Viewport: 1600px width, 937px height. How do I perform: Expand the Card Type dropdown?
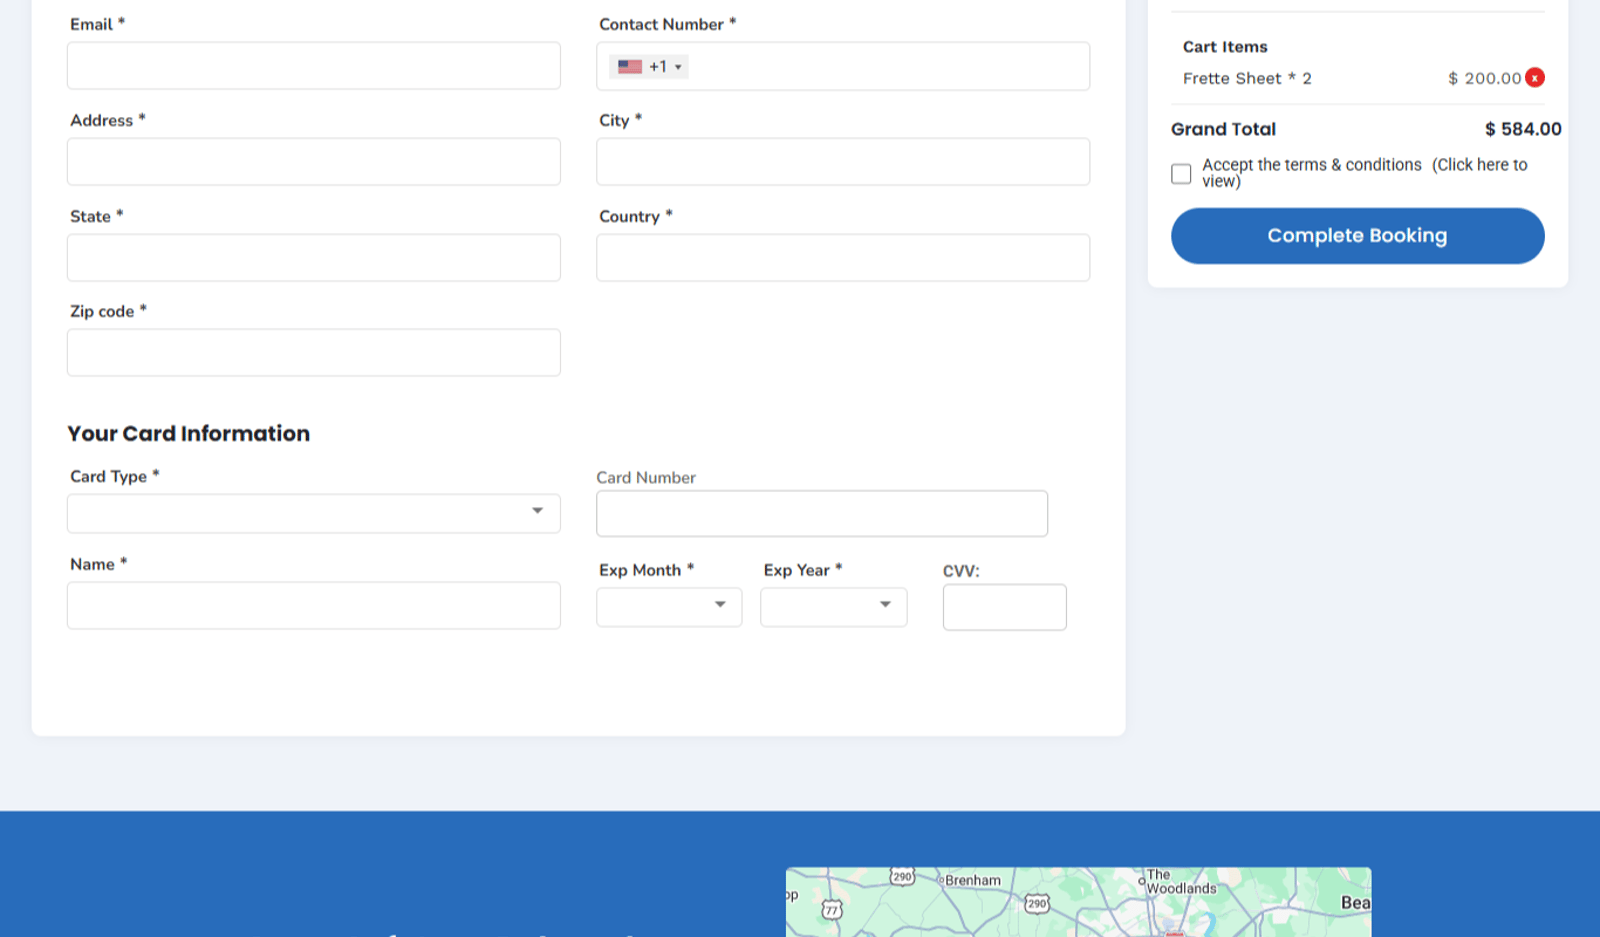[314, 514]
